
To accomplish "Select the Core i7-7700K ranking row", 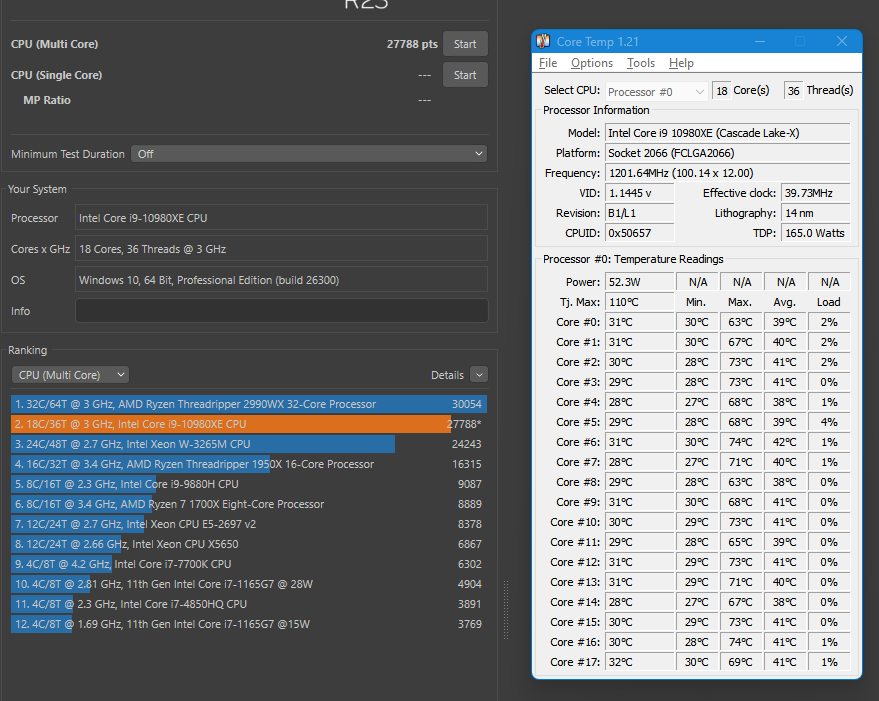I will point(249,564).
